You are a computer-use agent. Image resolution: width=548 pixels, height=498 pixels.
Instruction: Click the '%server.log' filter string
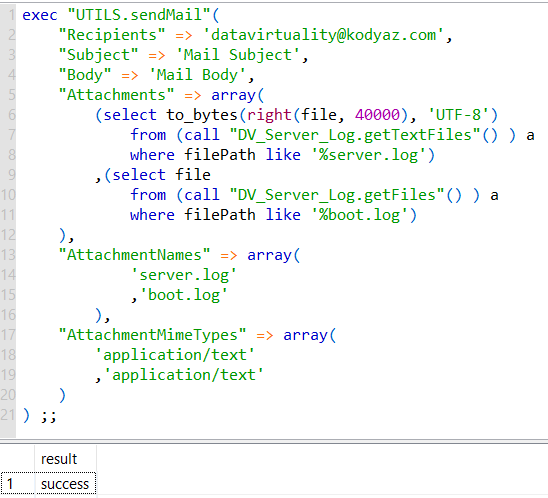[368, 155]
